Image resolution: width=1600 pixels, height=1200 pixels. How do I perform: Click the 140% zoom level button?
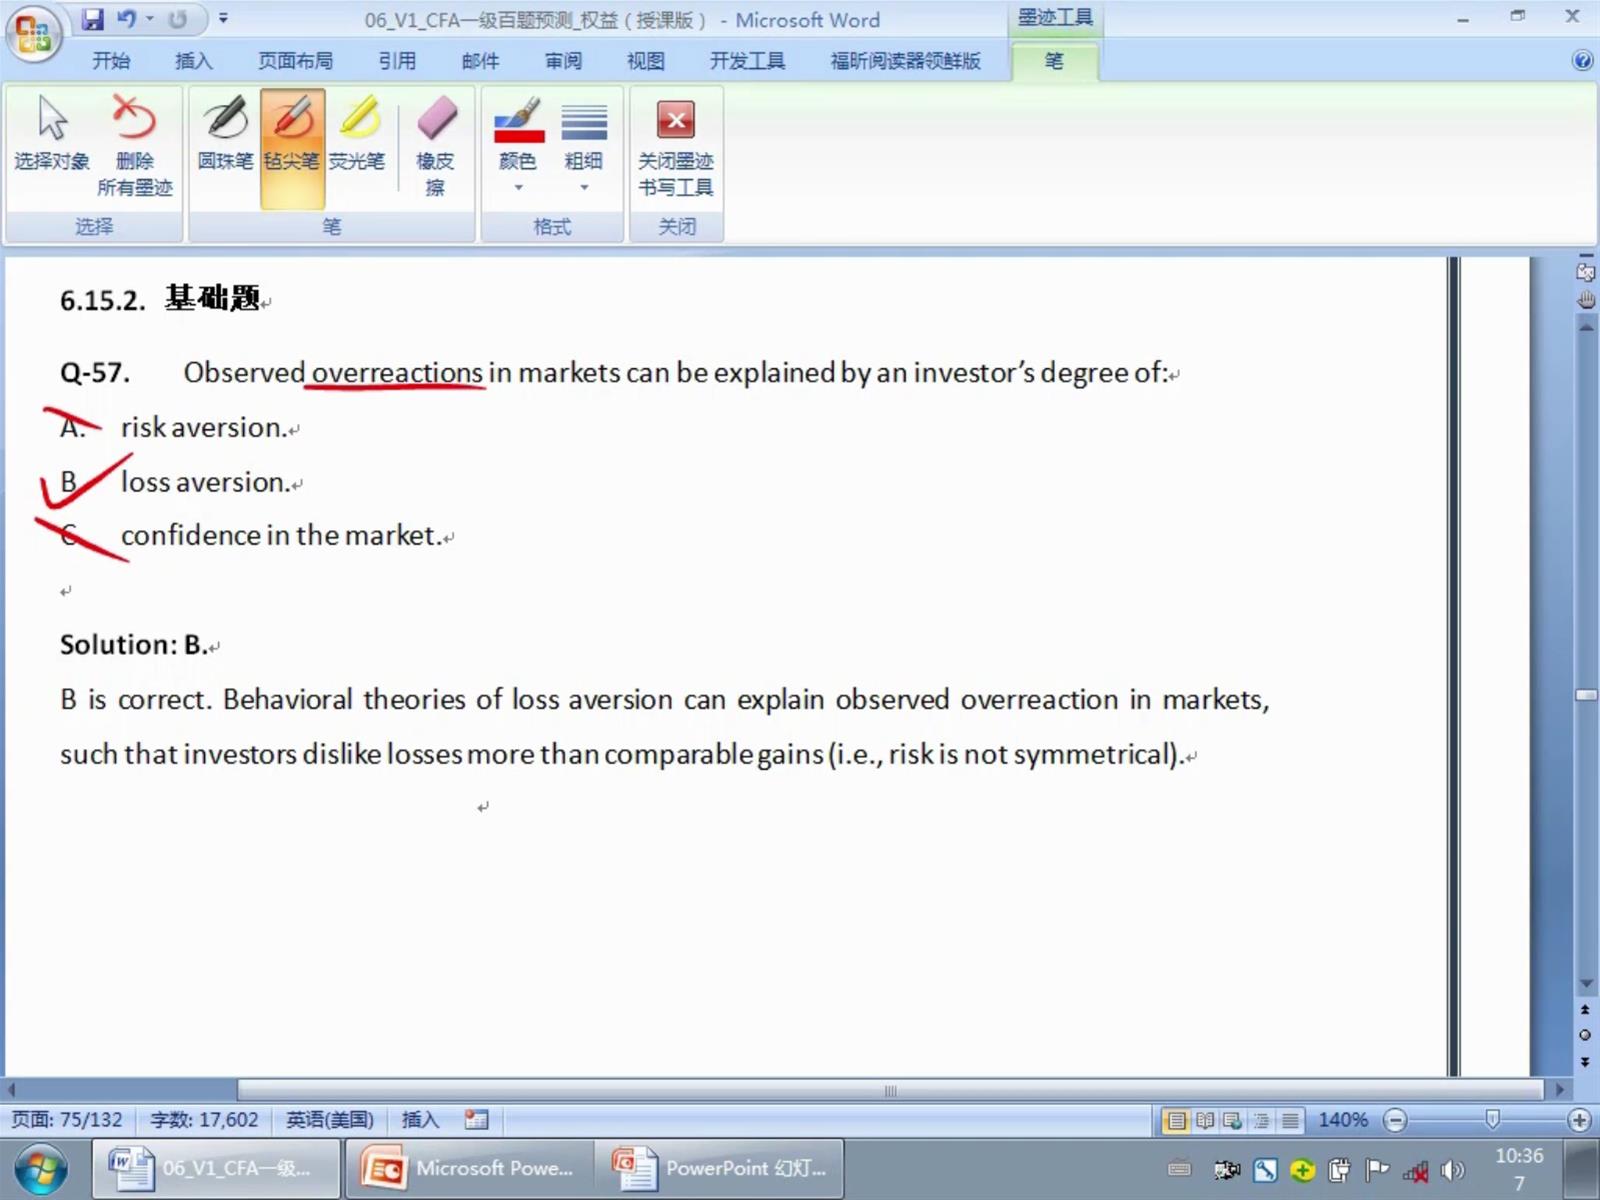pos(1342,1120)
